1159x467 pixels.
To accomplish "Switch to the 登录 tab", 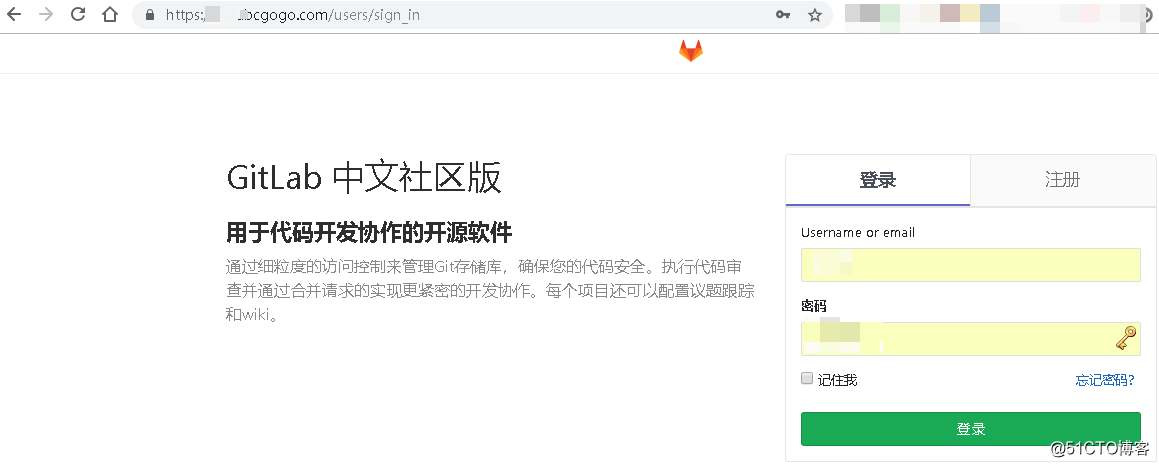I will [x=877, y=180].
